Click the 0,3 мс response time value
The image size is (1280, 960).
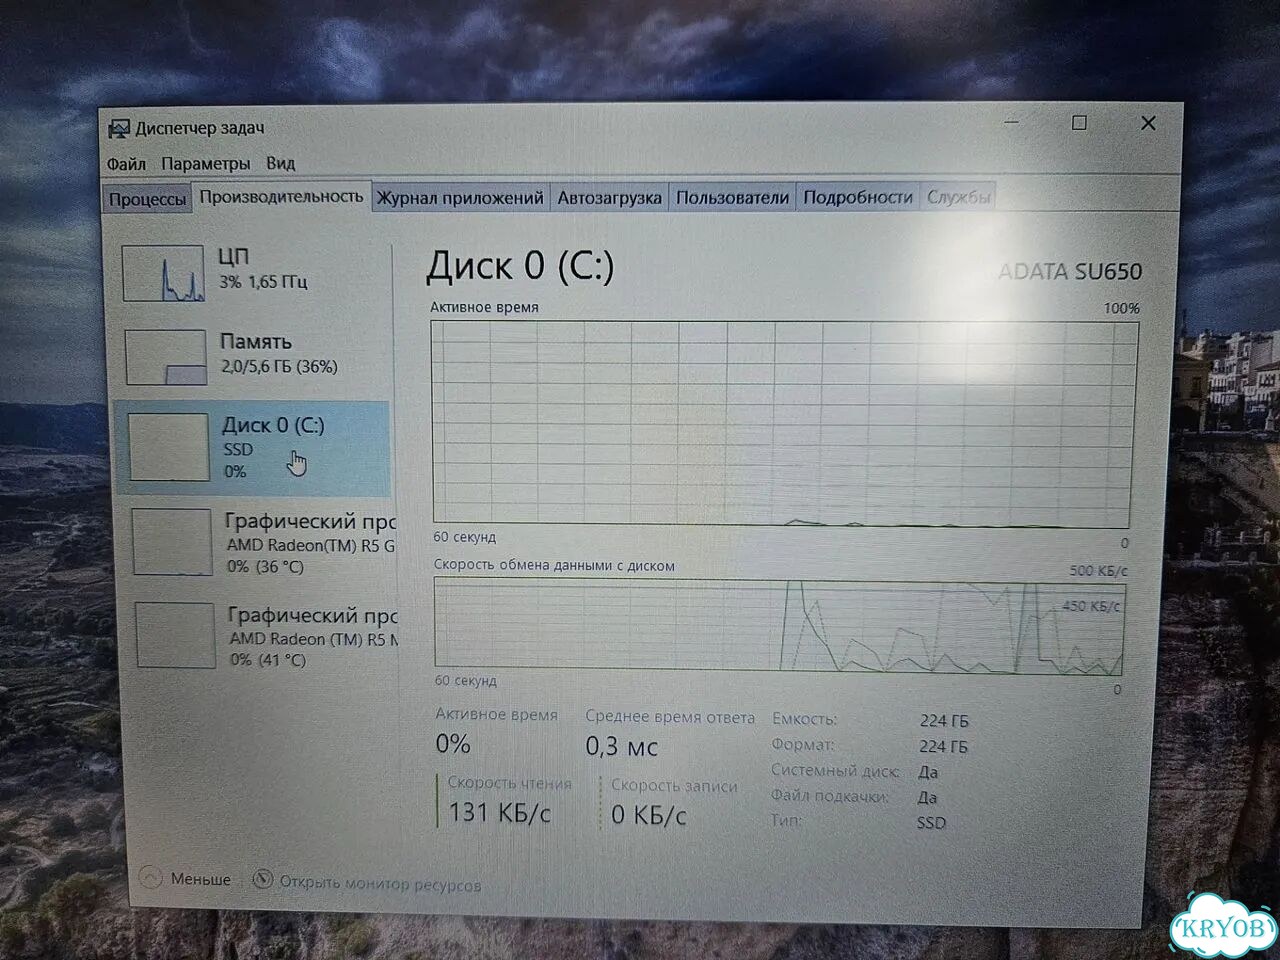(621, 746)
